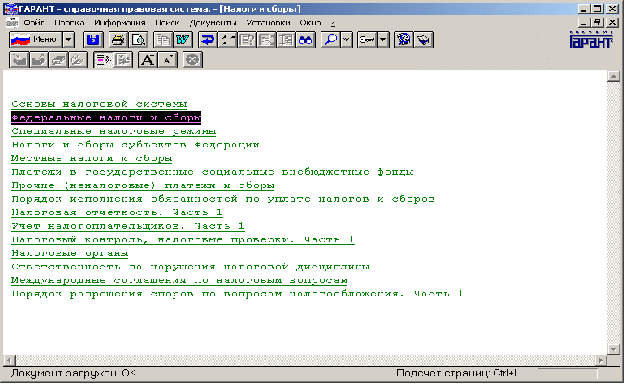Open the Окна menu

click(x=310, y=23)
